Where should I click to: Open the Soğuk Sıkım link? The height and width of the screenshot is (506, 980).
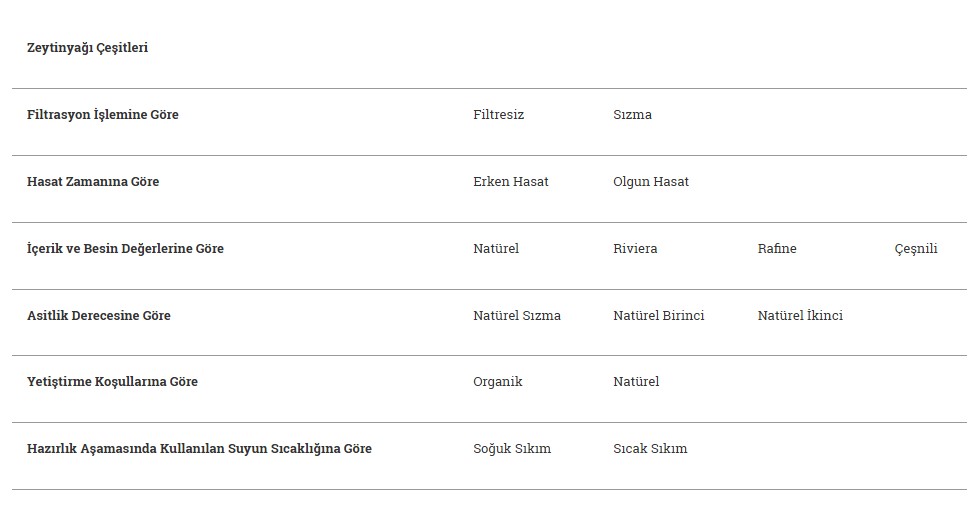(512, 449)
